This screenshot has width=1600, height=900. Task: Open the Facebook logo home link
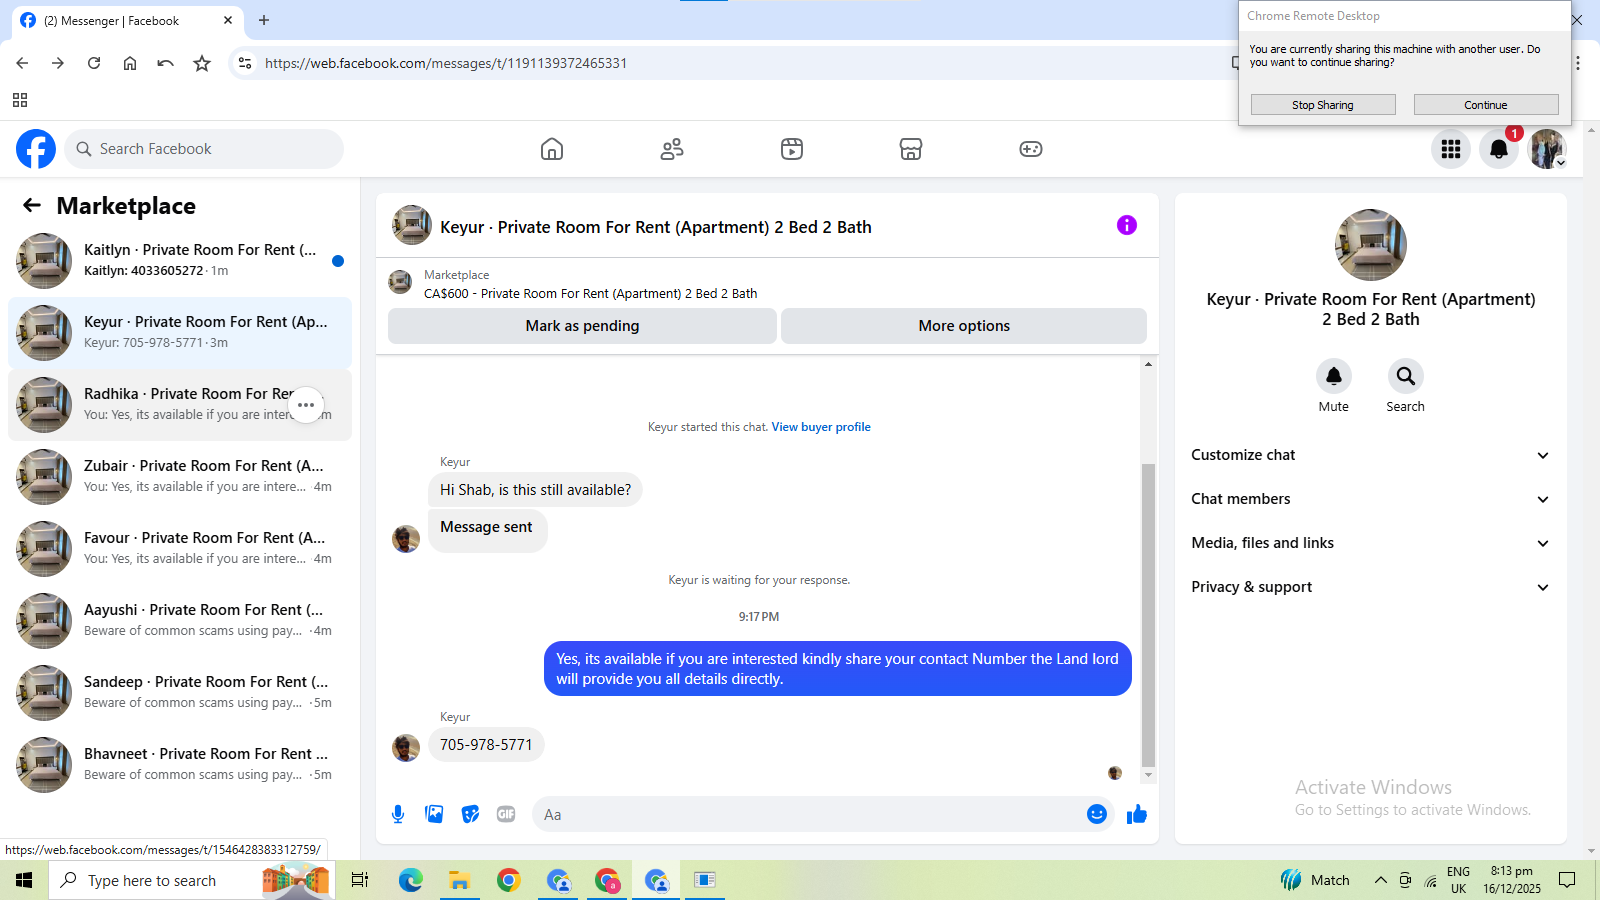[x=36, y=149]
